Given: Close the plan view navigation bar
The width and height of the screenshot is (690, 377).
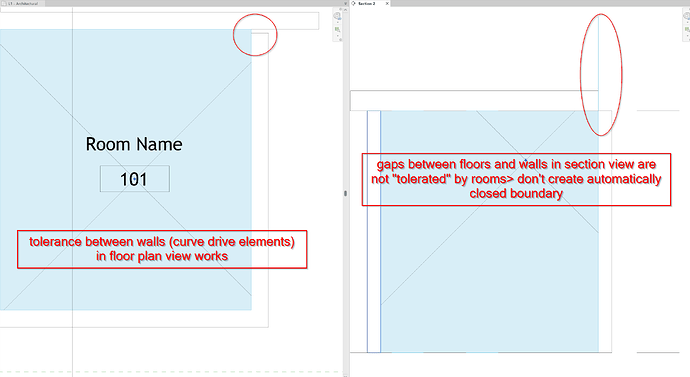Looking at the screenshot, I should [341, 9].
